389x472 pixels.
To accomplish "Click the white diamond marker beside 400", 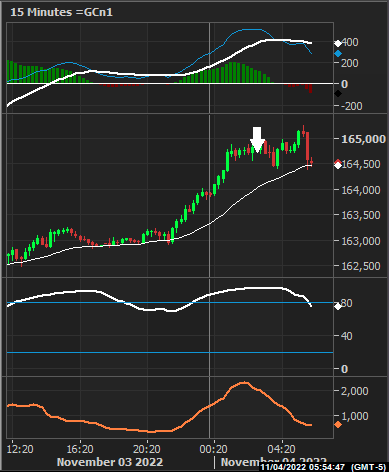I will click(x=338, y=43).
